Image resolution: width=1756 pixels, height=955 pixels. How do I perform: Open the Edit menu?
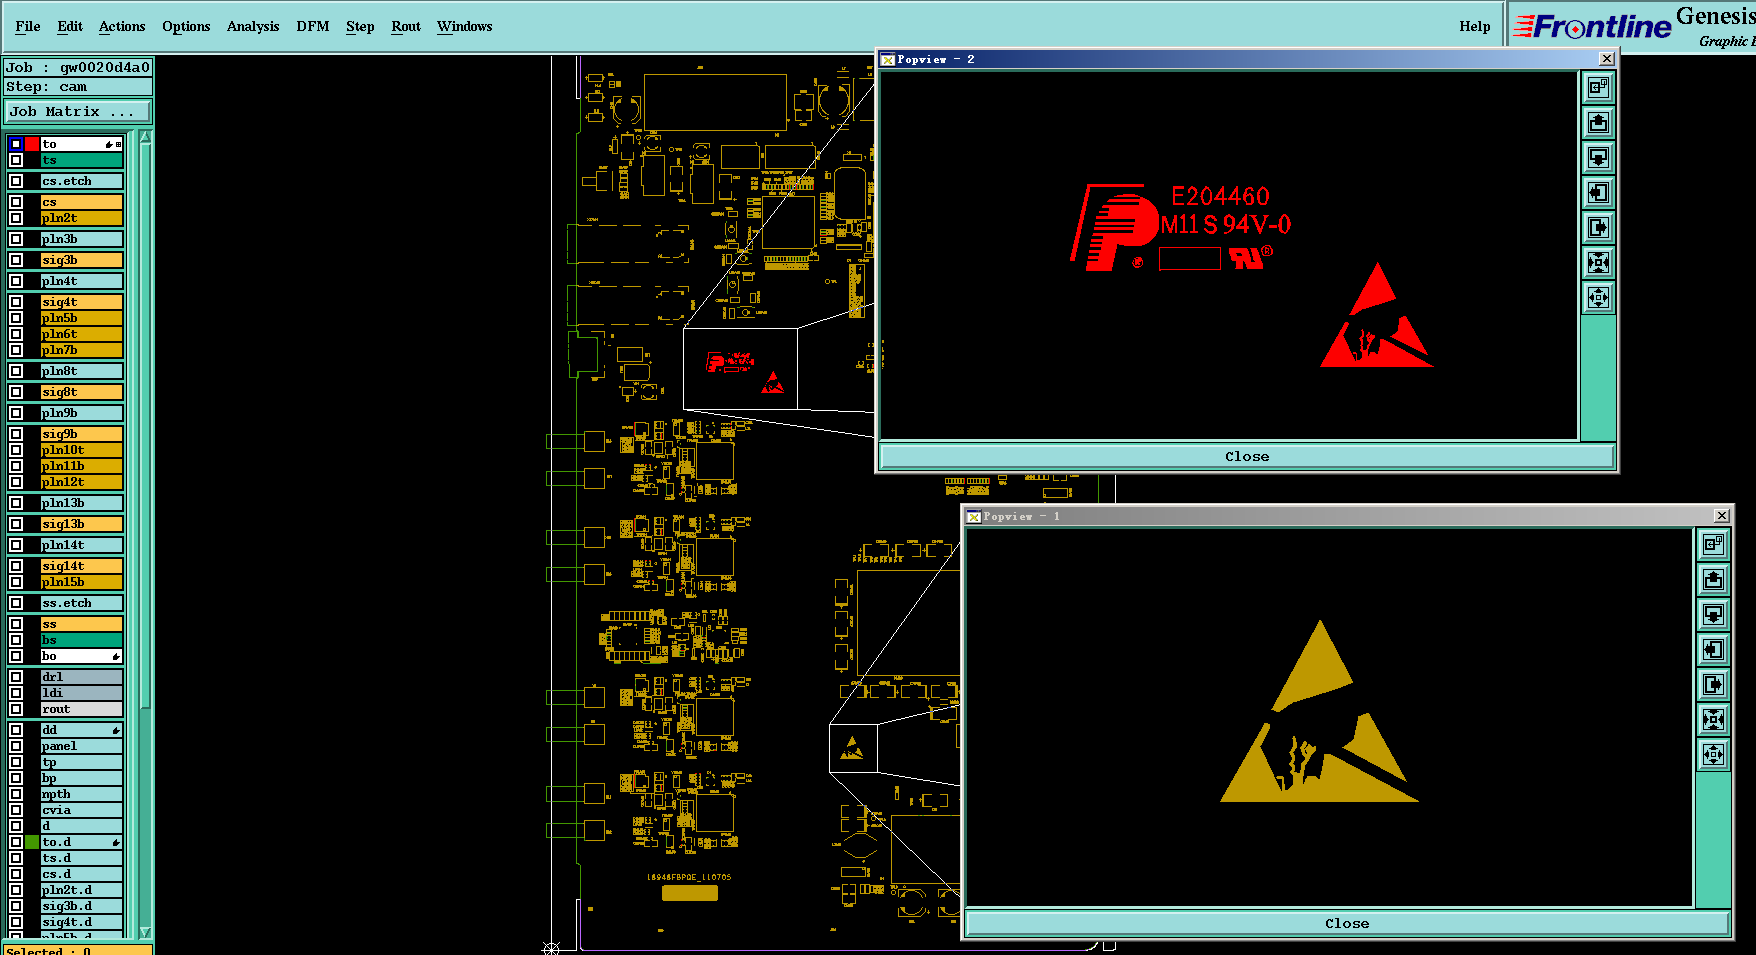click(x=70, y=27)
